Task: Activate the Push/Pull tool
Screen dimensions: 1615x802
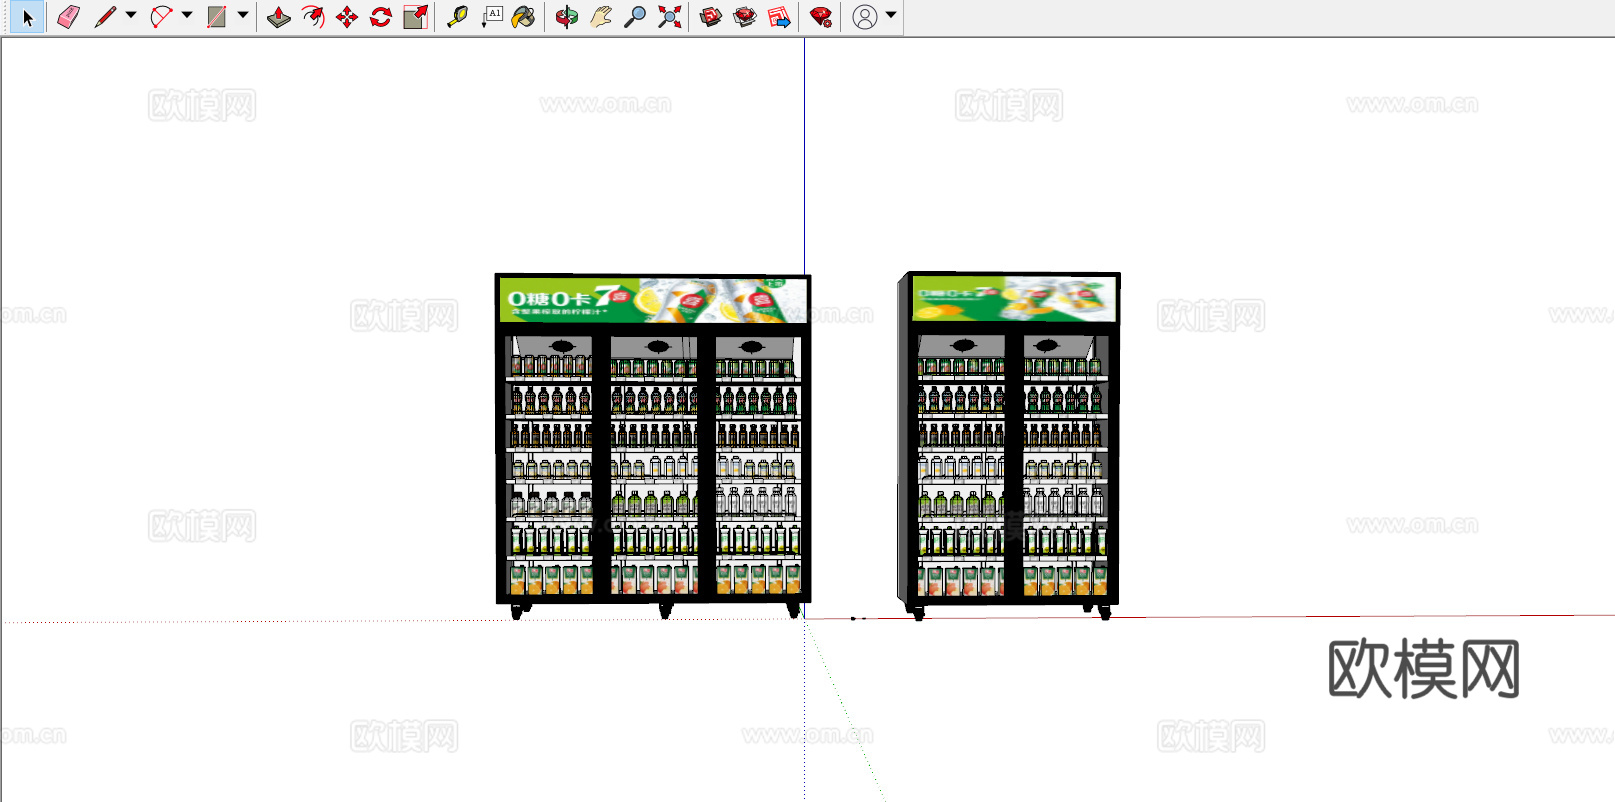Action: coord(279,17)
